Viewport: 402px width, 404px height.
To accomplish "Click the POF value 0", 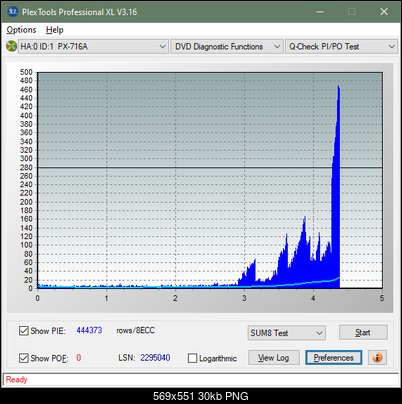I will 79,358.
